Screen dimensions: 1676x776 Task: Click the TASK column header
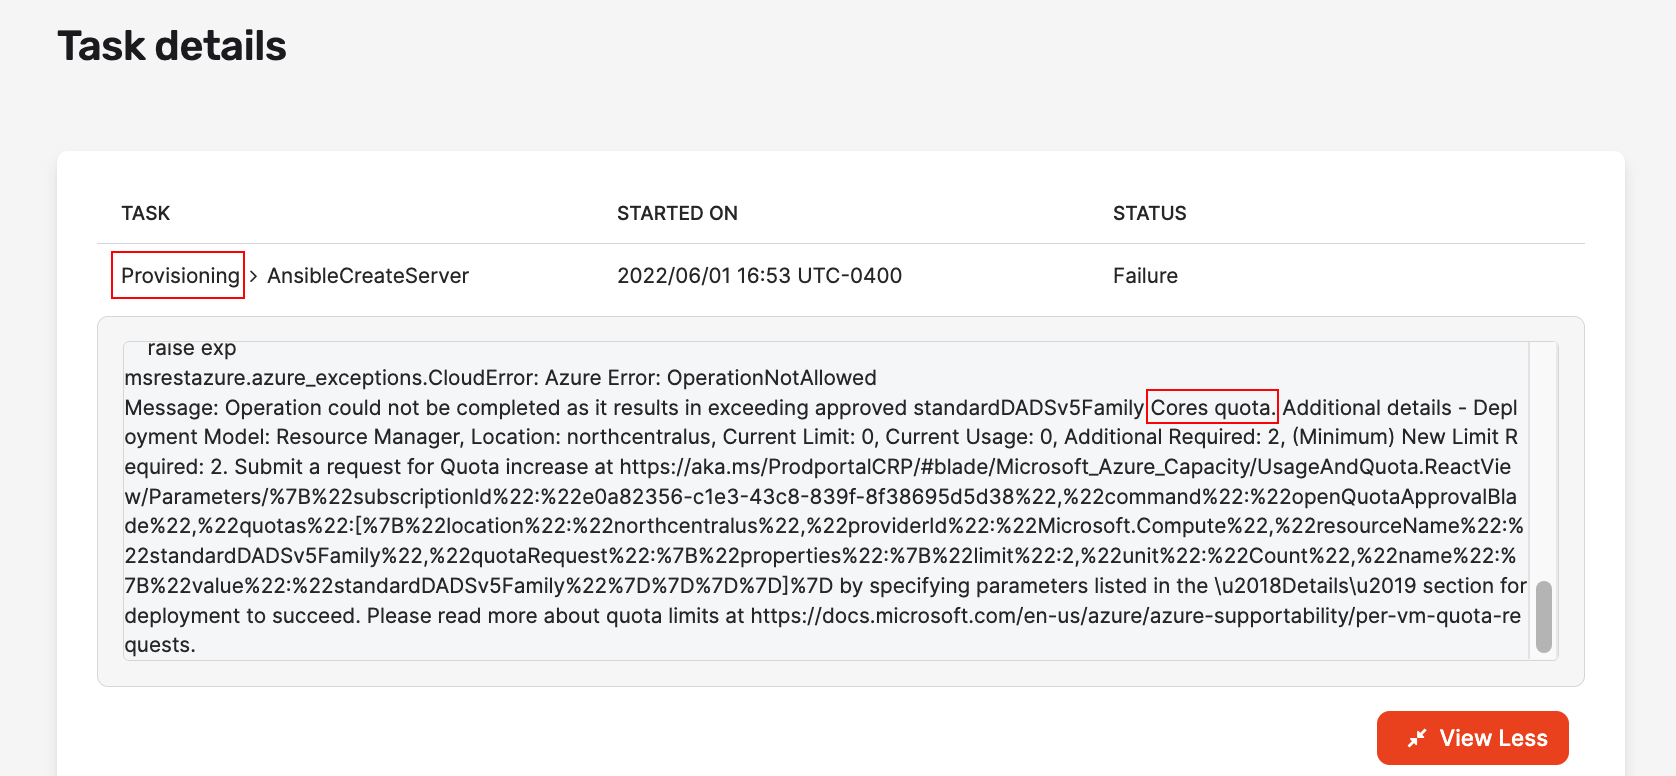tap(145, 212)
